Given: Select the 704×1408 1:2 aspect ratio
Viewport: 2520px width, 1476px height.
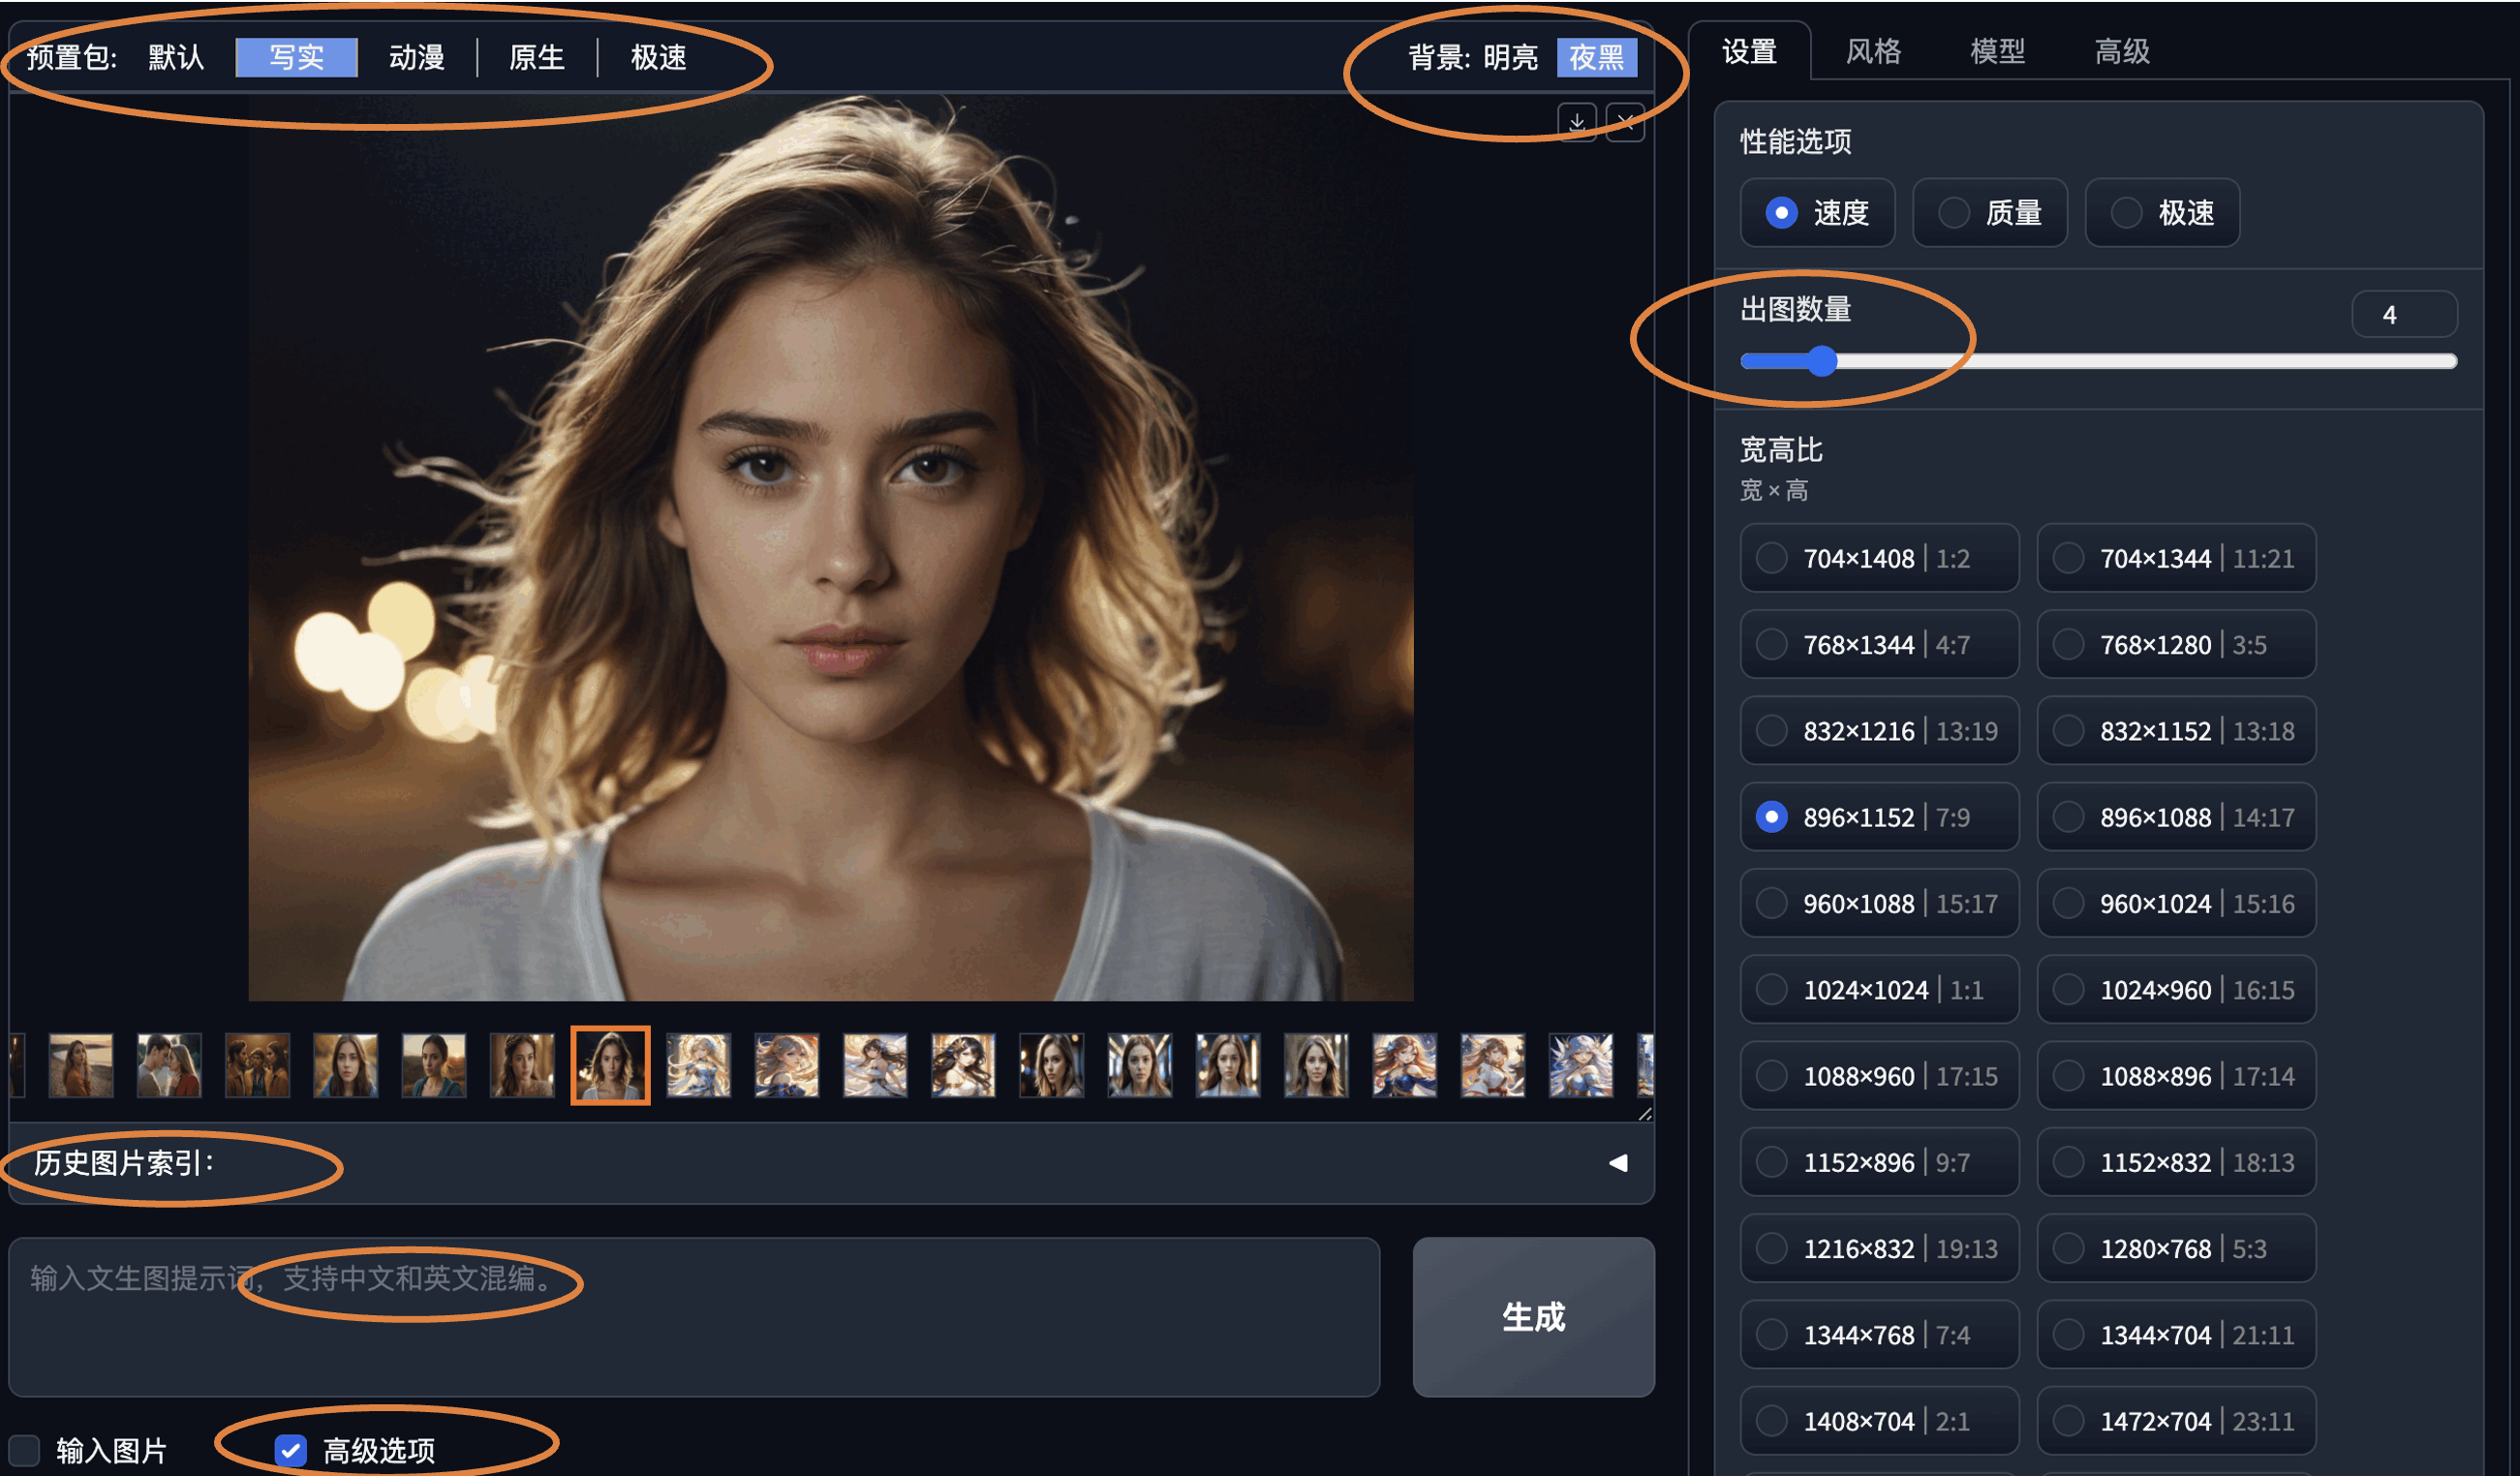Looking at the screenshot, I should [x=1879, y=558].
